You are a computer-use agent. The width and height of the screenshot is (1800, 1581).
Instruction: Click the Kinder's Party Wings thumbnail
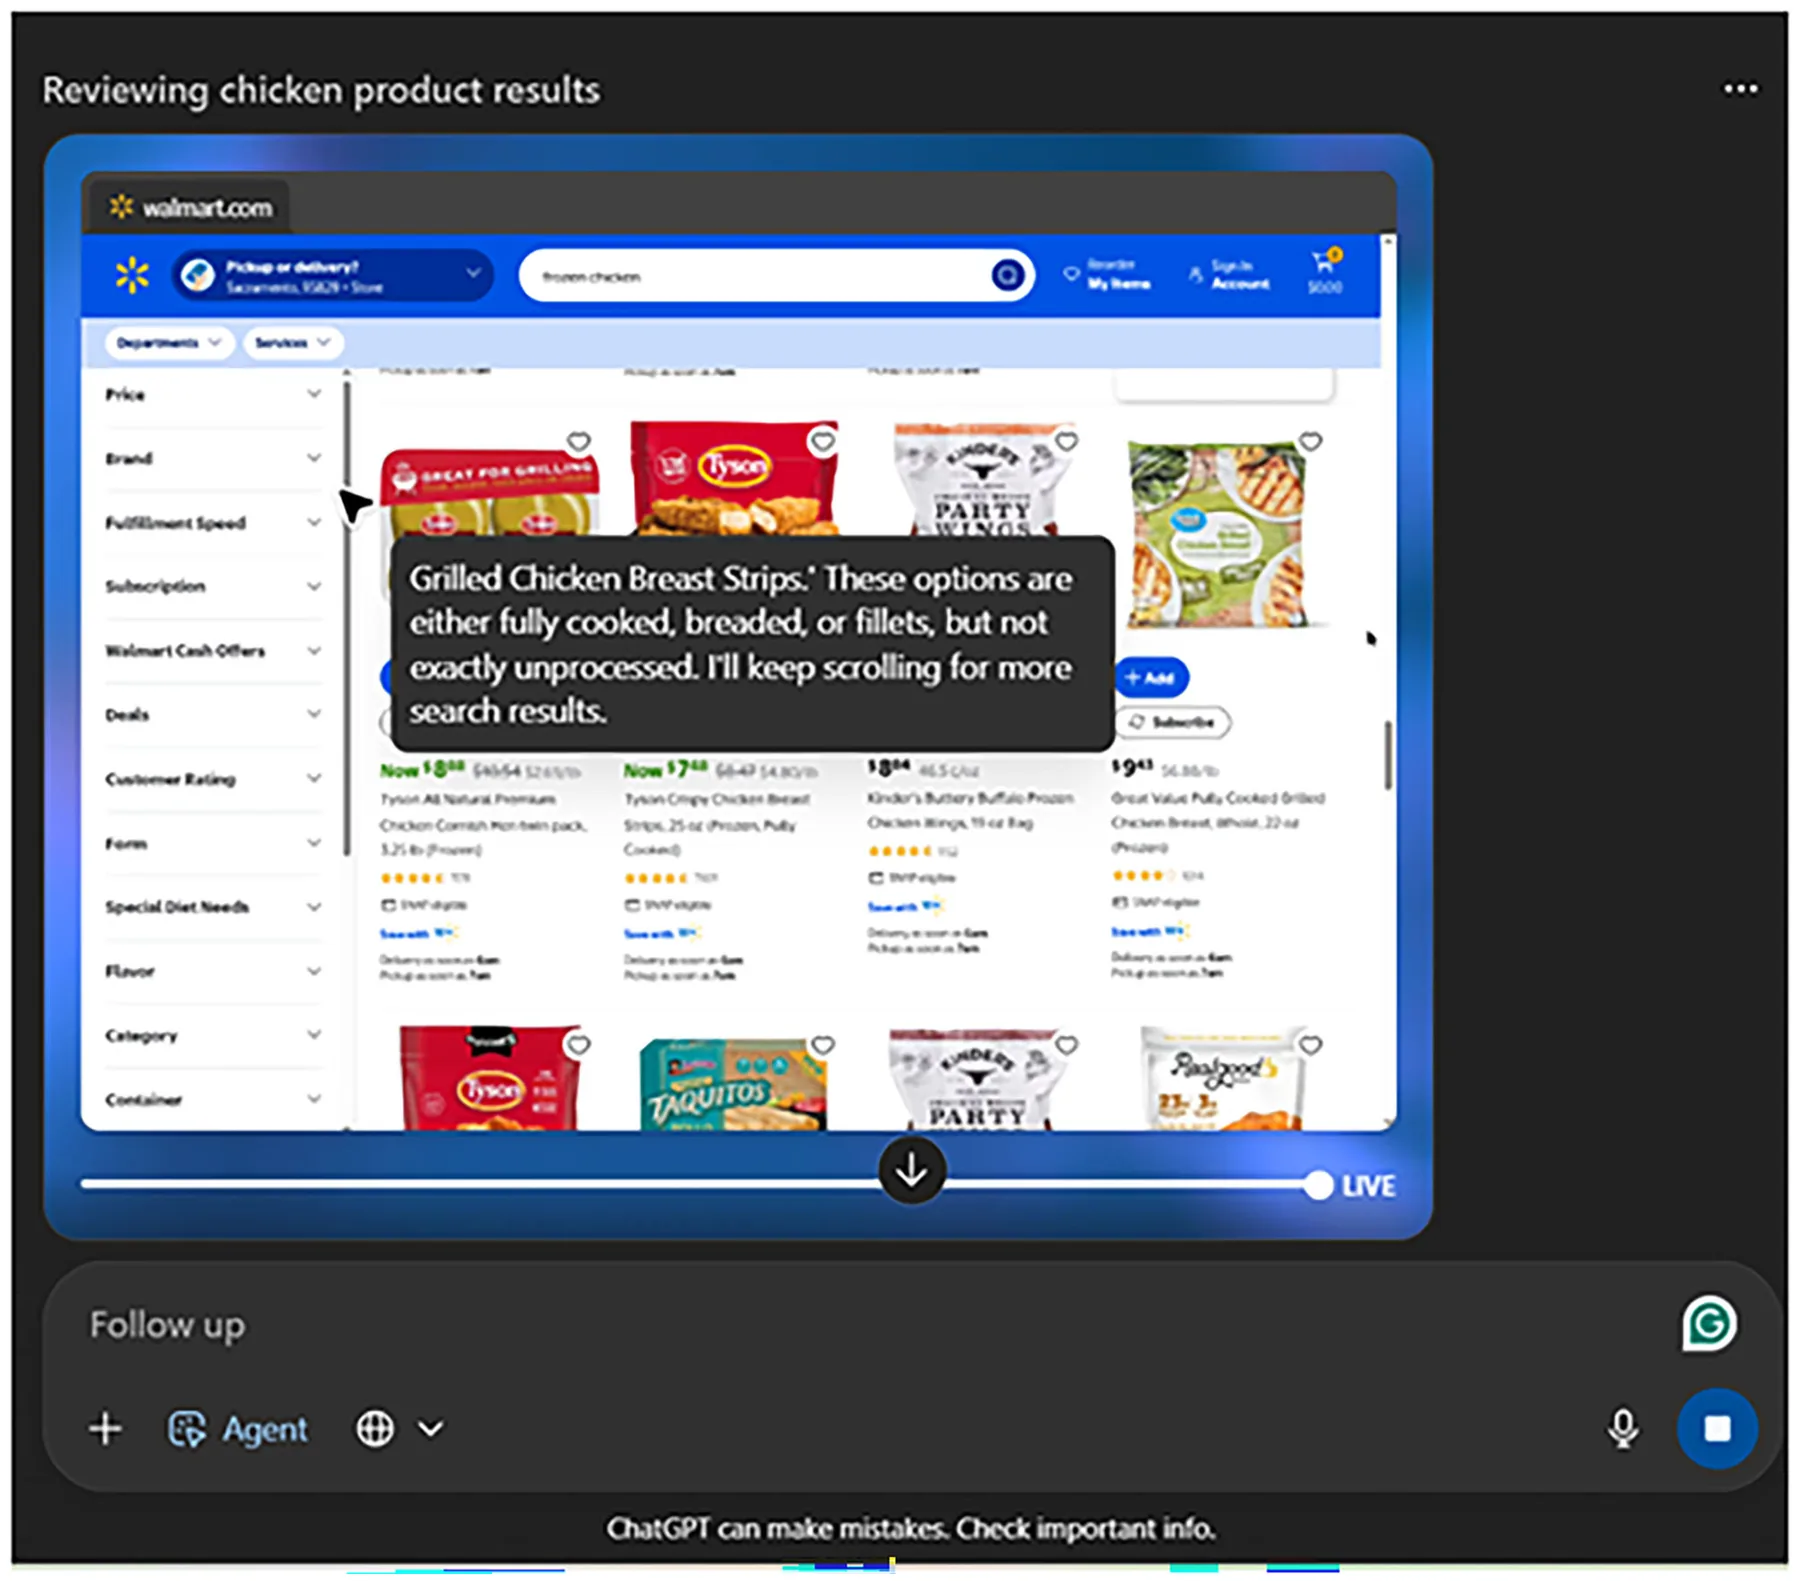(979, 480)
